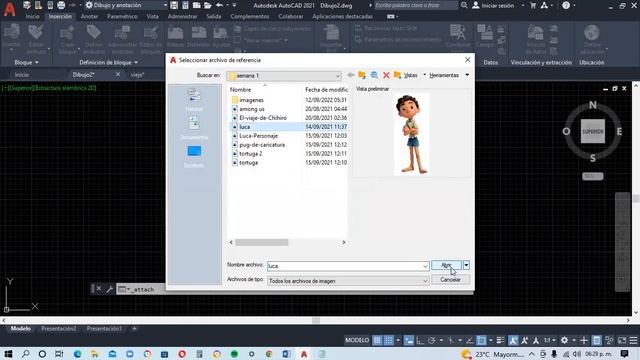
Task: Toggle dynamic input in status bar
Action: tap(409, 340)
